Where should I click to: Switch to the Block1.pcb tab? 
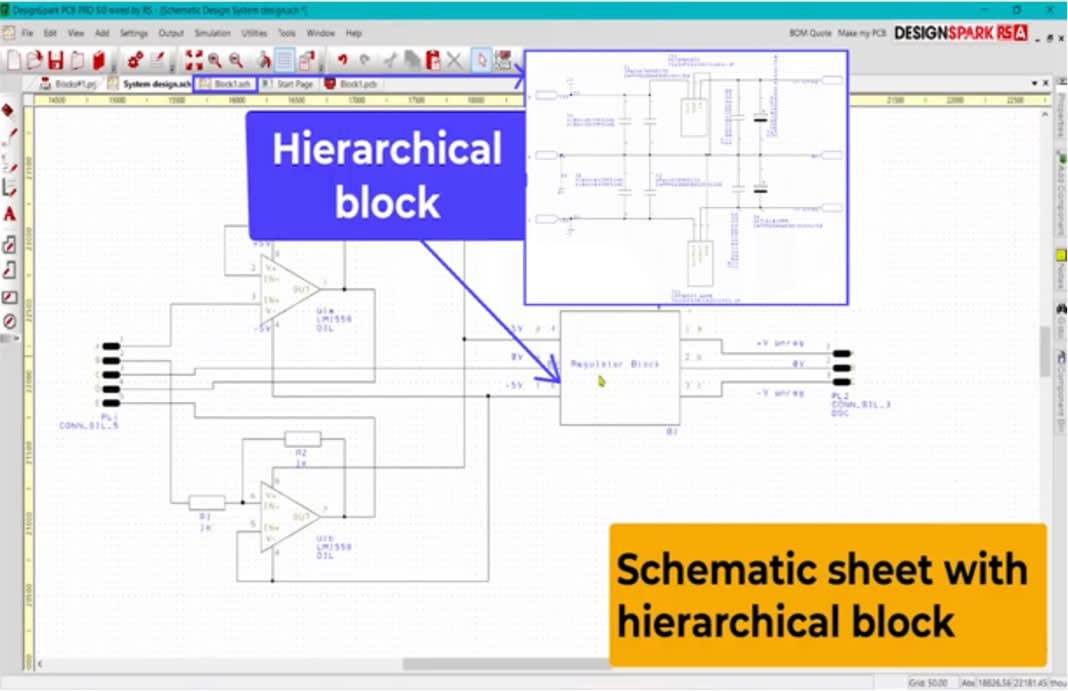click(351, 84)
